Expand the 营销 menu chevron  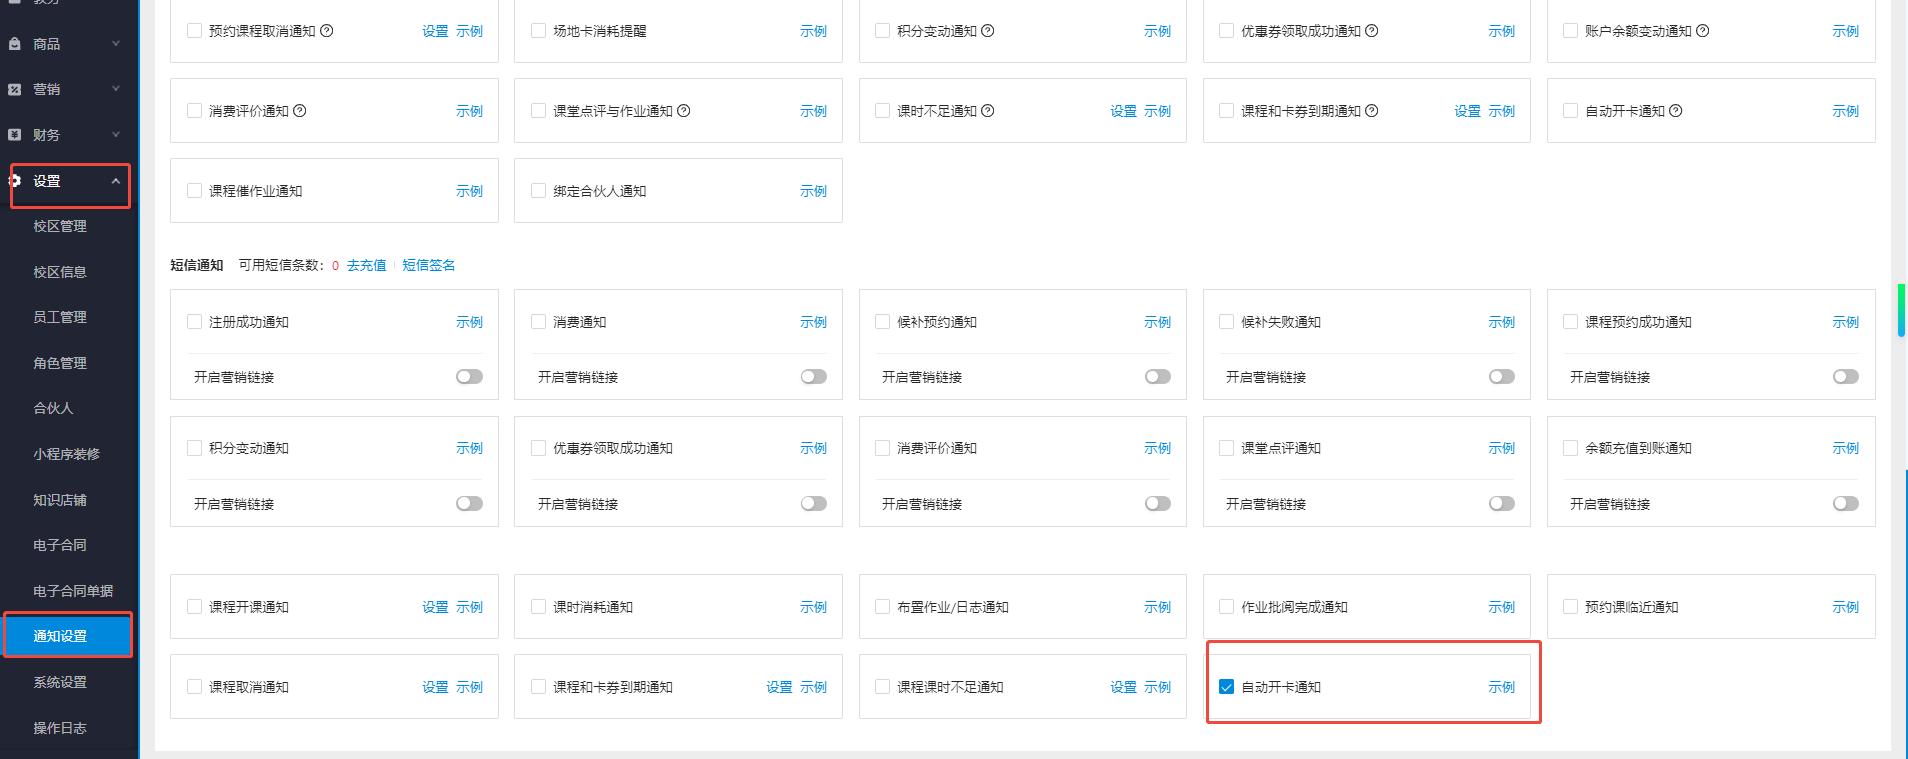coord(116,89)
